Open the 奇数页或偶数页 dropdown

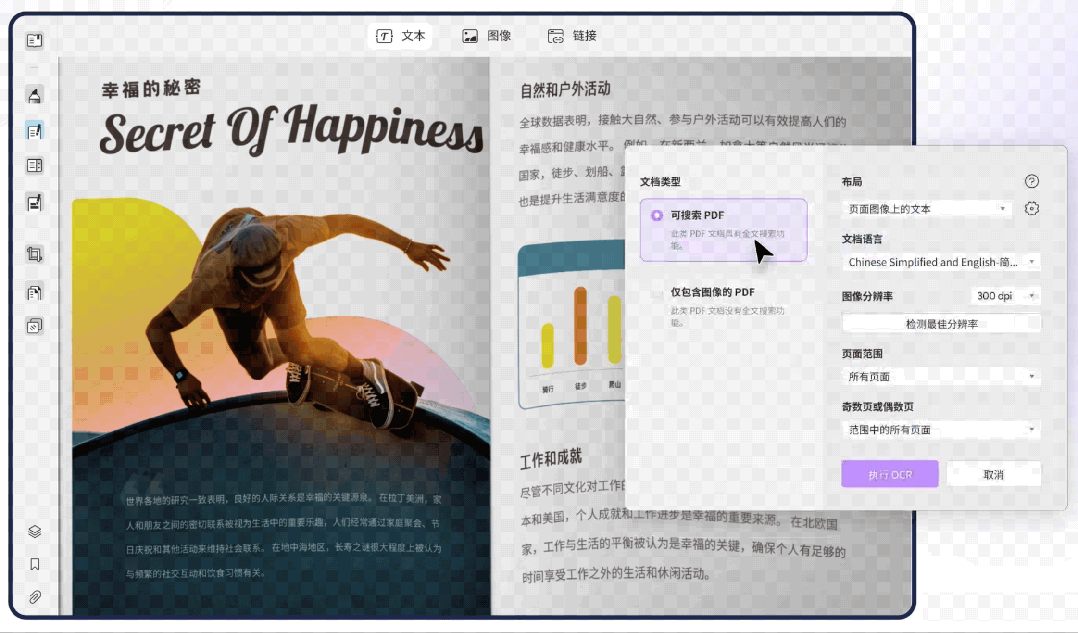coord(940,430)
